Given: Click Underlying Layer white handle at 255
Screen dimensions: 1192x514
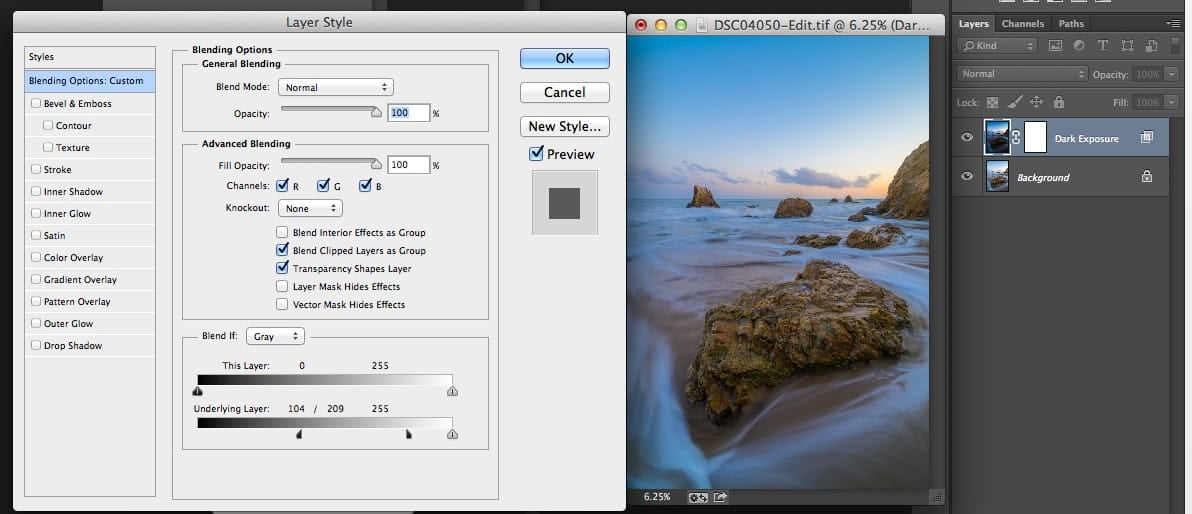Looking at the screenshot, I should tap(452, 434).
